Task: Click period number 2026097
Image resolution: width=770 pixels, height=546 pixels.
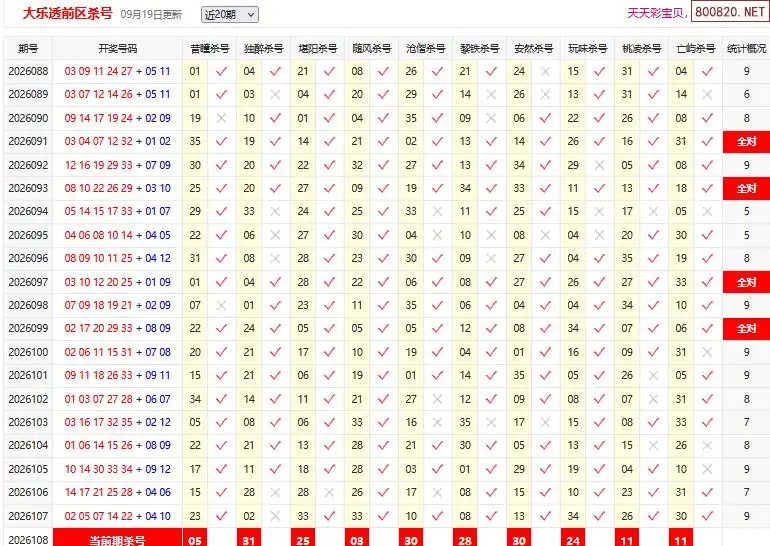Action: pyautogui.click(x=28, y=282)
